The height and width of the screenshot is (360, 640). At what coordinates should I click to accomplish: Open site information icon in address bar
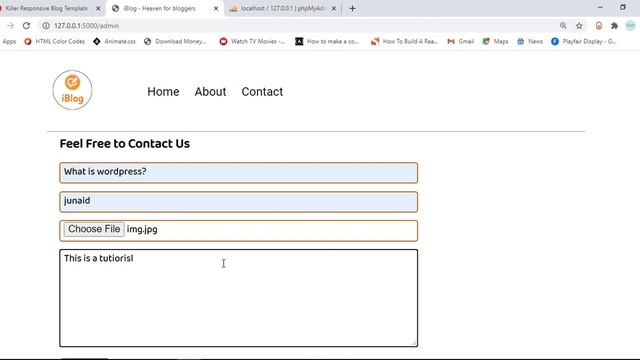tap(46, 26)
